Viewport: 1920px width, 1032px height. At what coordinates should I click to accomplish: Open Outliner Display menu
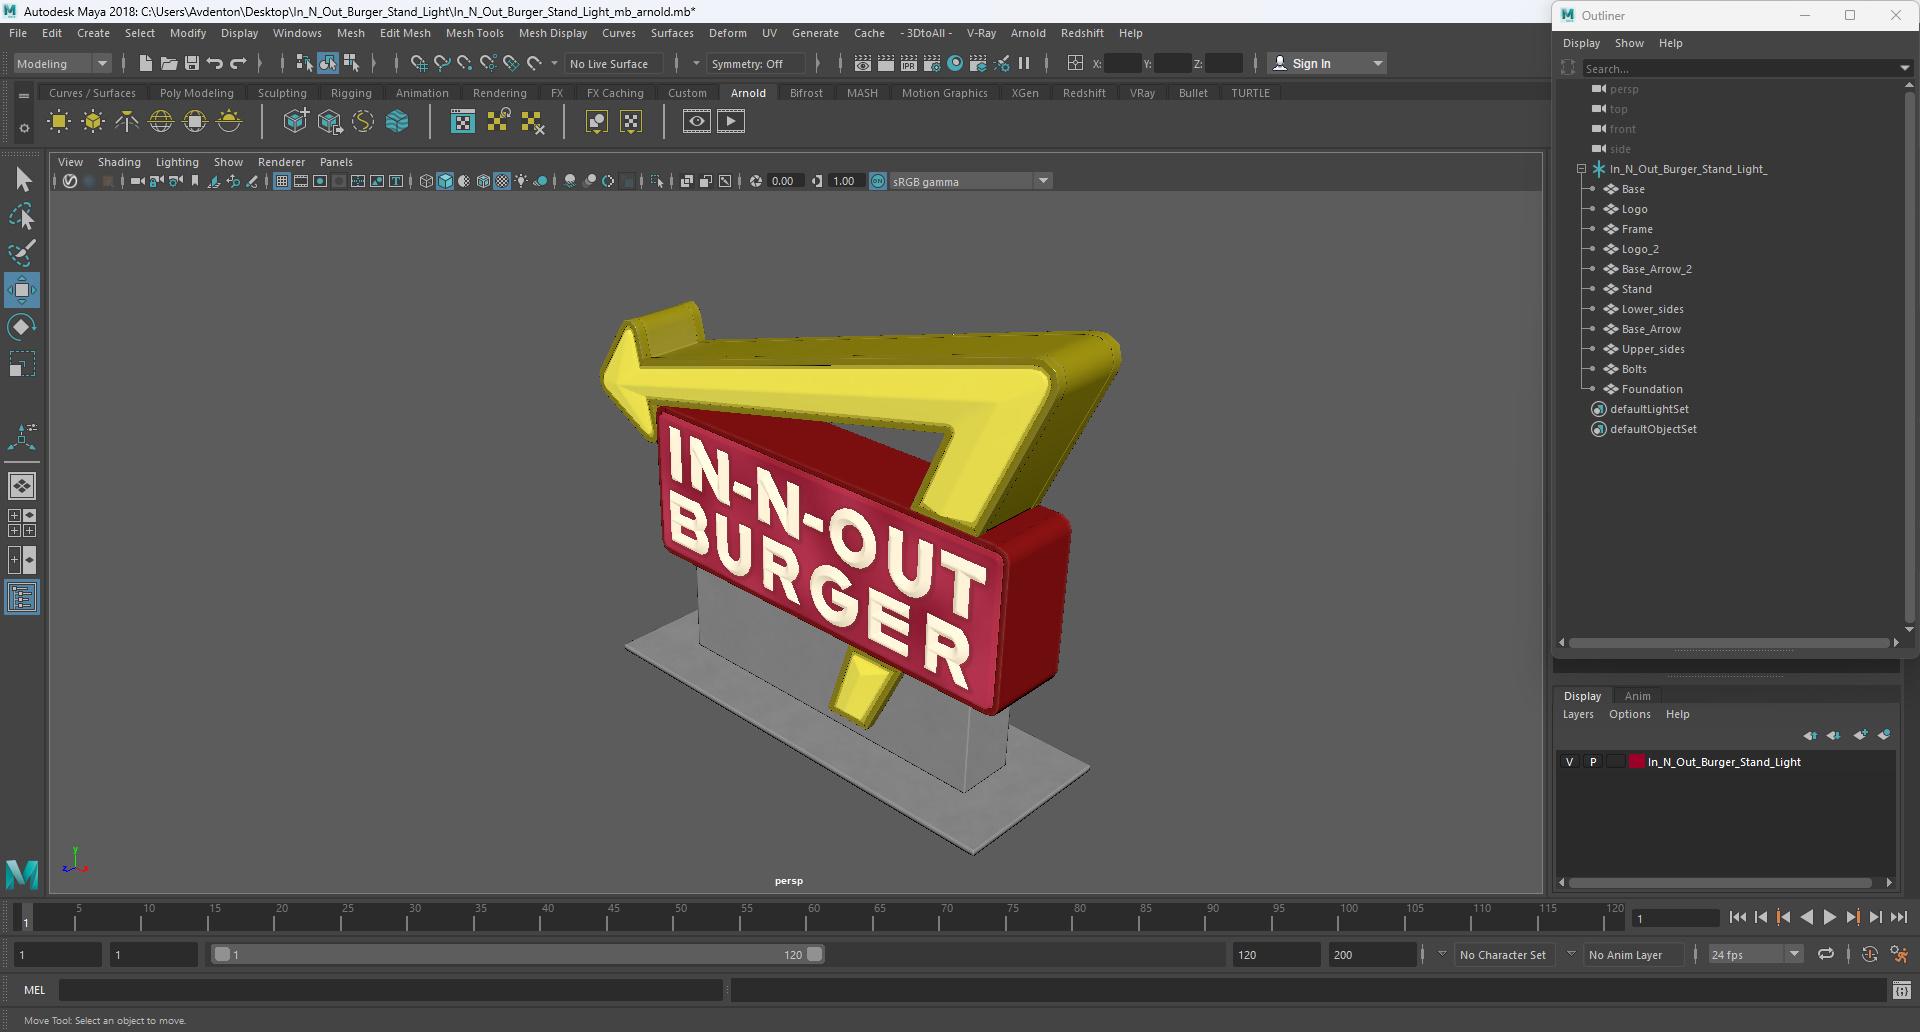coord(1581,43)
